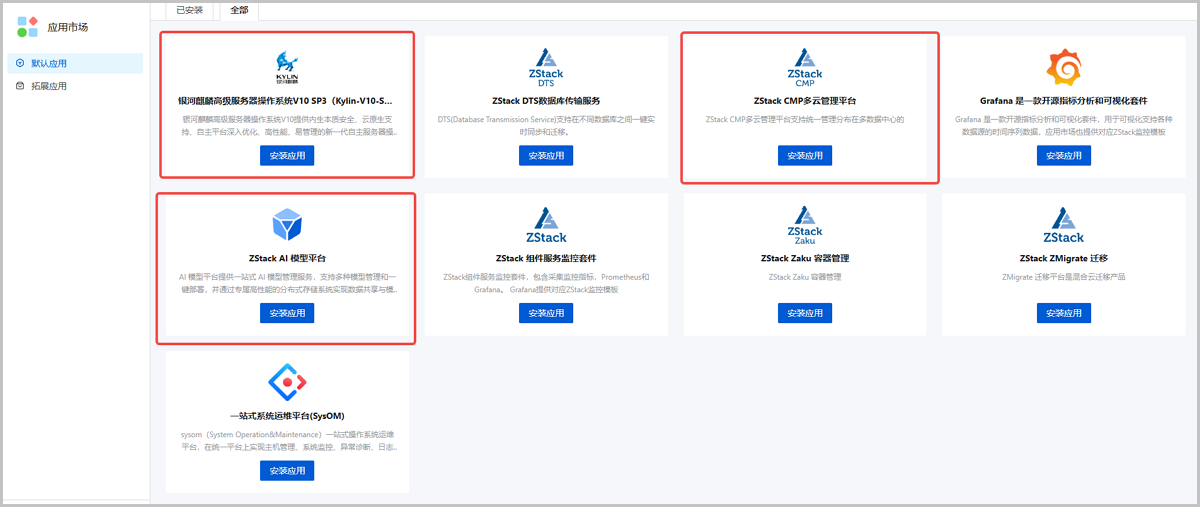Install the Kylin V10 SP3 application
Screen dimensions: 1200x507
click(287, 155)
